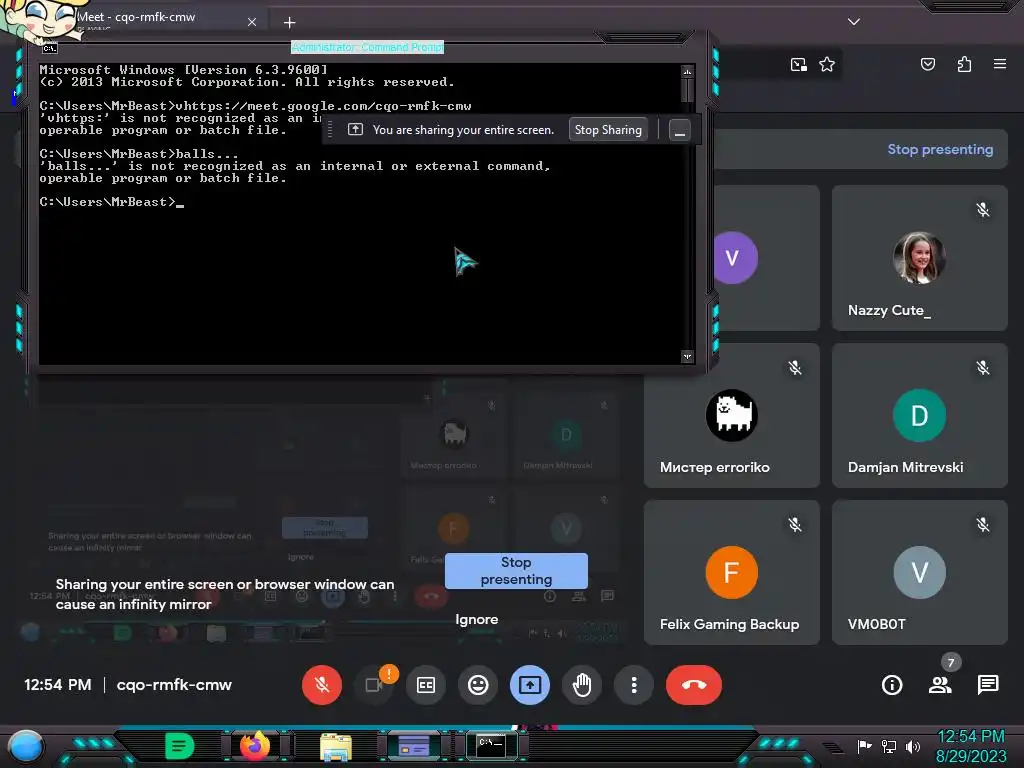The height and width of the screenshot is (768, 1024).
Task: Leave the call with red hangup button
Action: [694, 685]
